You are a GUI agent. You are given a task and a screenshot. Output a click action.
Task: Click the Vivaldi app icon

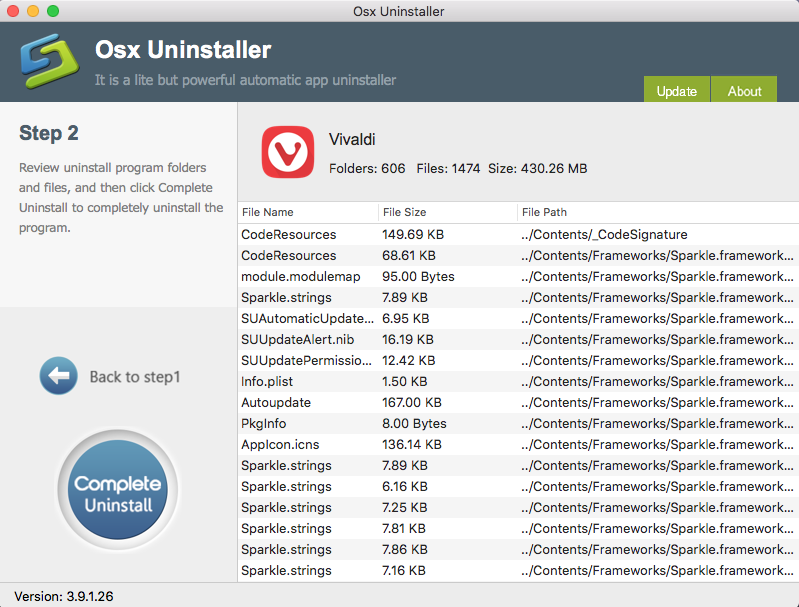tap(288, 153)
